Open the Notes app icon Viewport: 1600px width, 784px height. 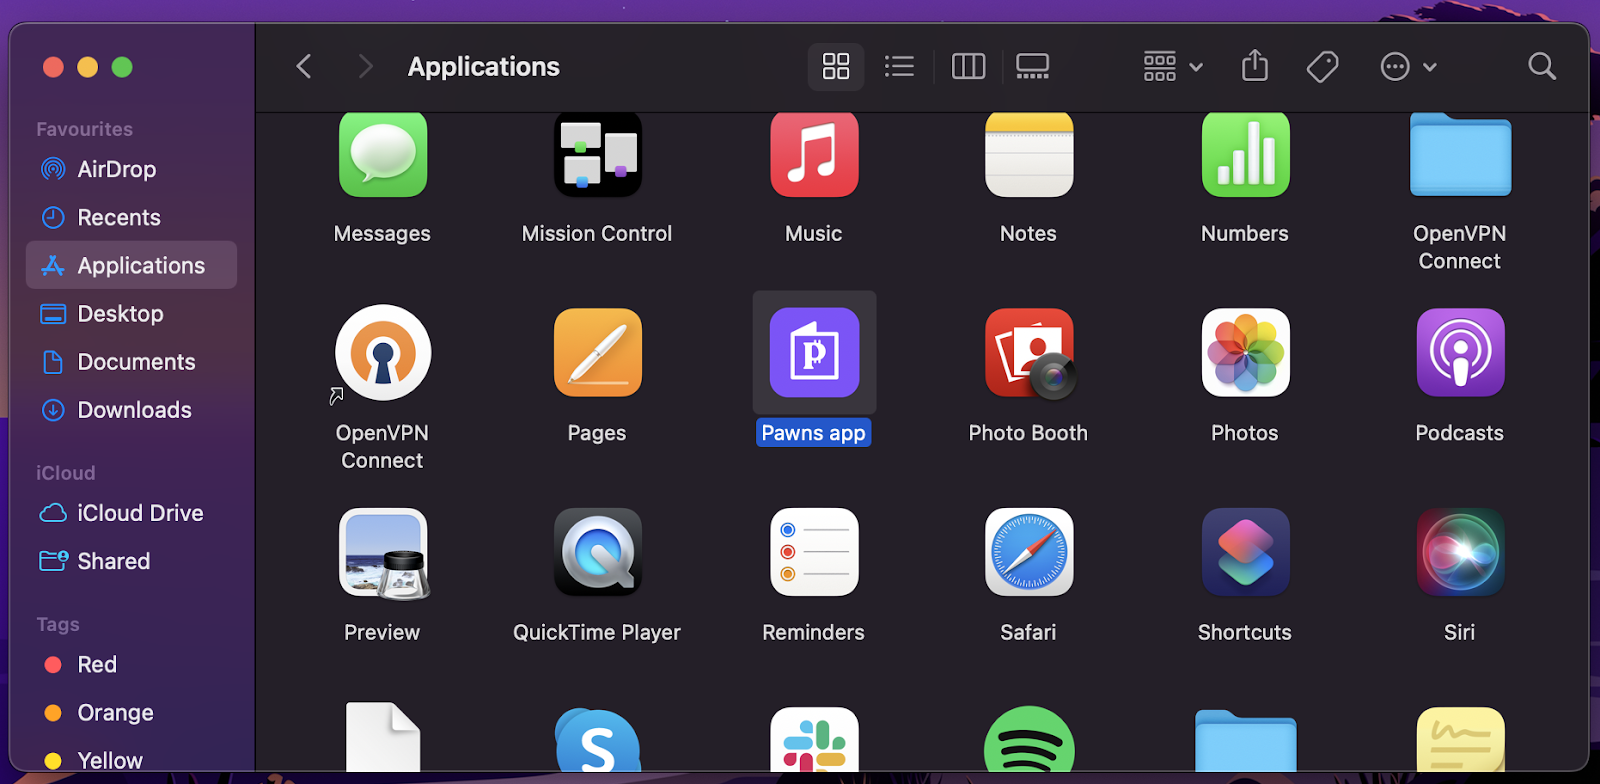click(1029, 155)
